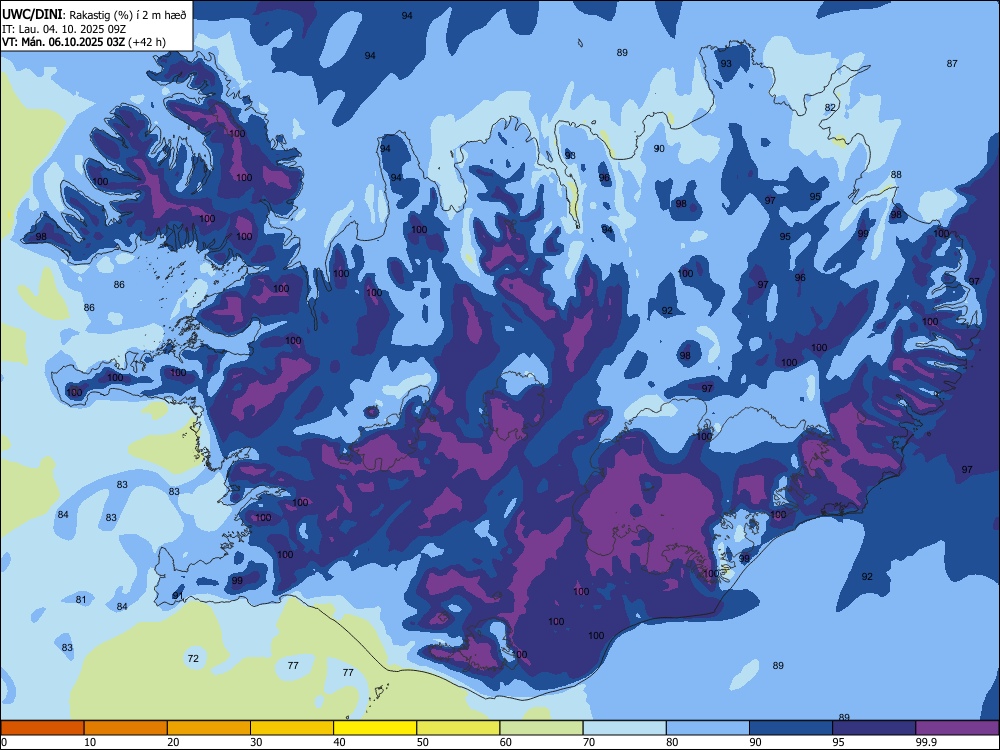1000x750 pixels.
Task: Pick the pale green 60–70 legend swatch
Action: [x=541, y=728]
